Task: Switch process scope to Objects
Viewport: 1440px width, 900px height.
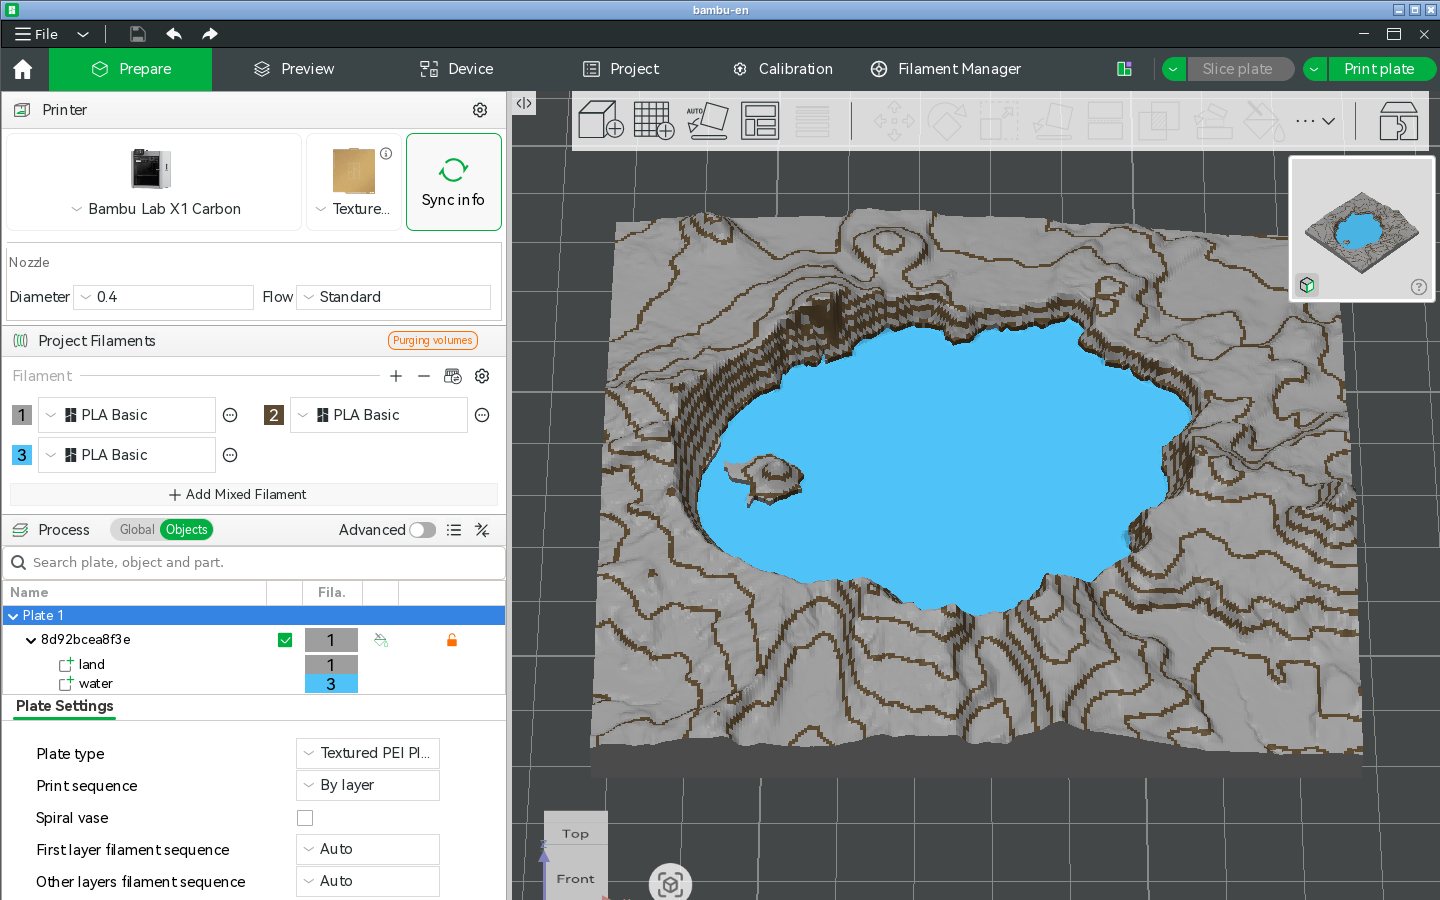Action: (x=187, y=530)
